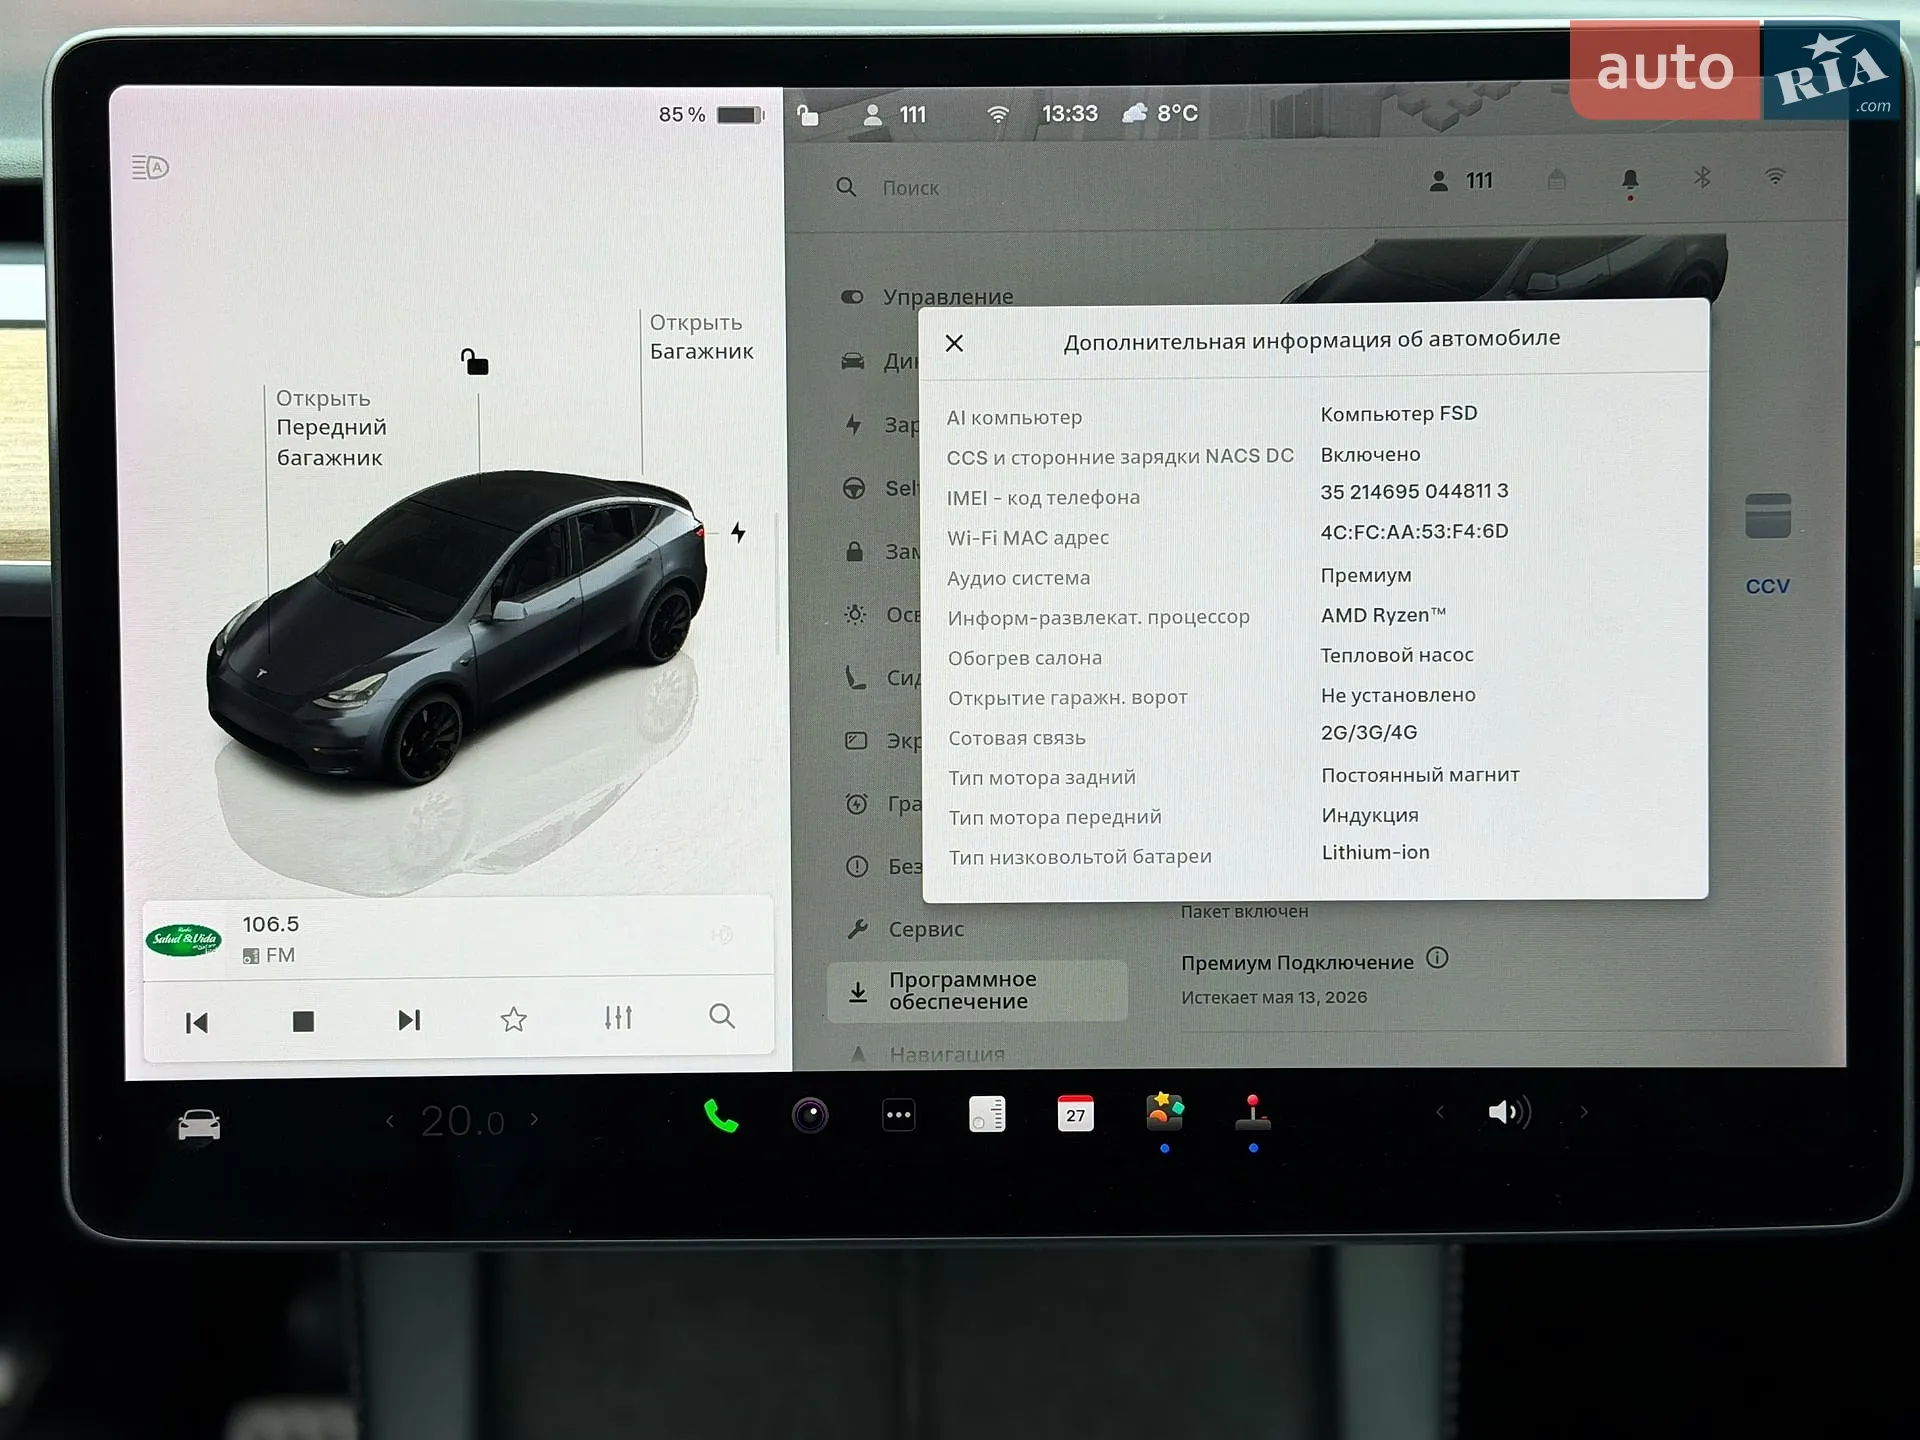Tap the 85 % battery indicator
The width and height of the screenshot is (1920, 1440).
pos(711,115)
